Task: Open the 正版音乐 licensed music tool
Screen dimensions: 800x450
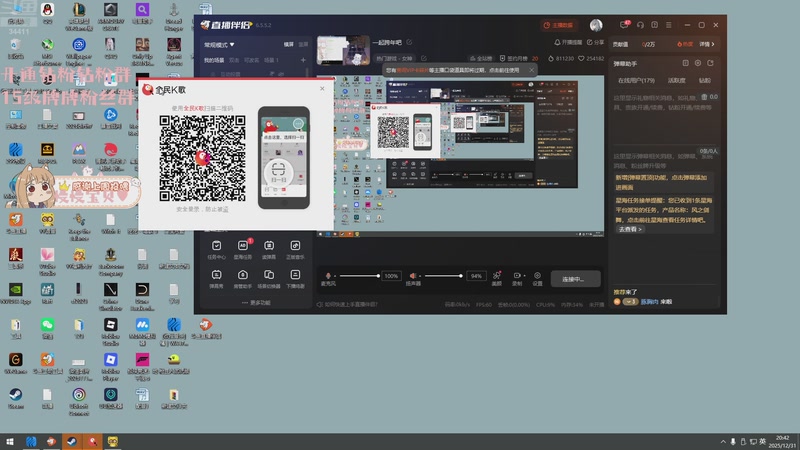Action: point(295,249)
